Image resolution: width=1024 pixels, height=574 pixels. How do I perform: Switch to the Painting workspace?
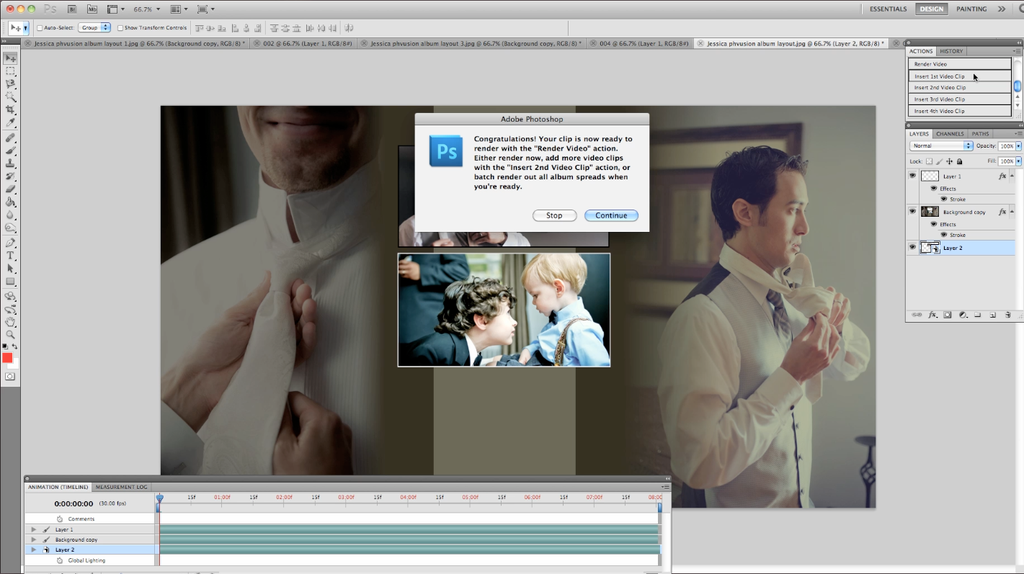(x=971, y=9)
